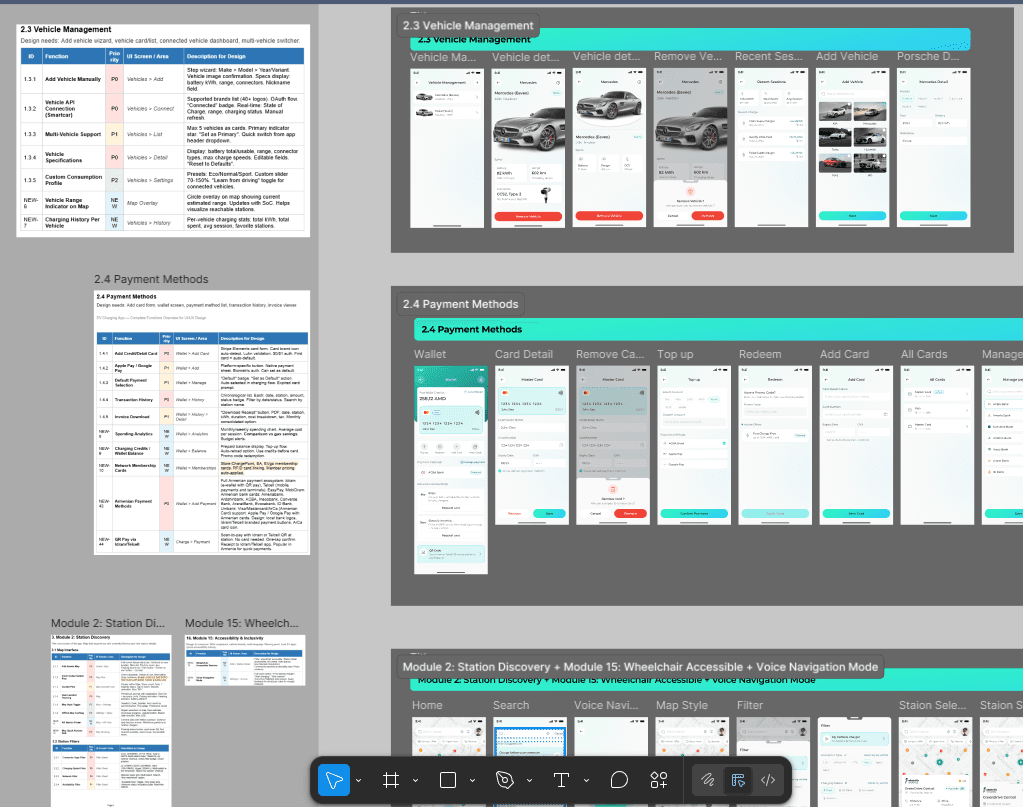
Task: Click the Add Vehicle screen with car photos
Action: [853, 148]
